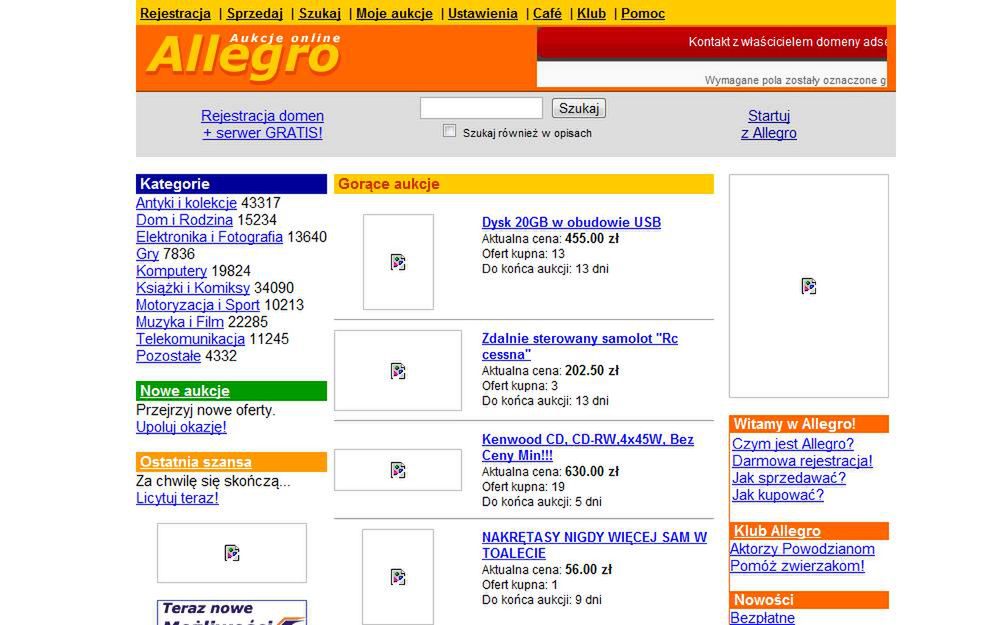Go to Moje aukcje
Image resolution: width=1000 pixels, height=625 pixels.
[394, 13]
